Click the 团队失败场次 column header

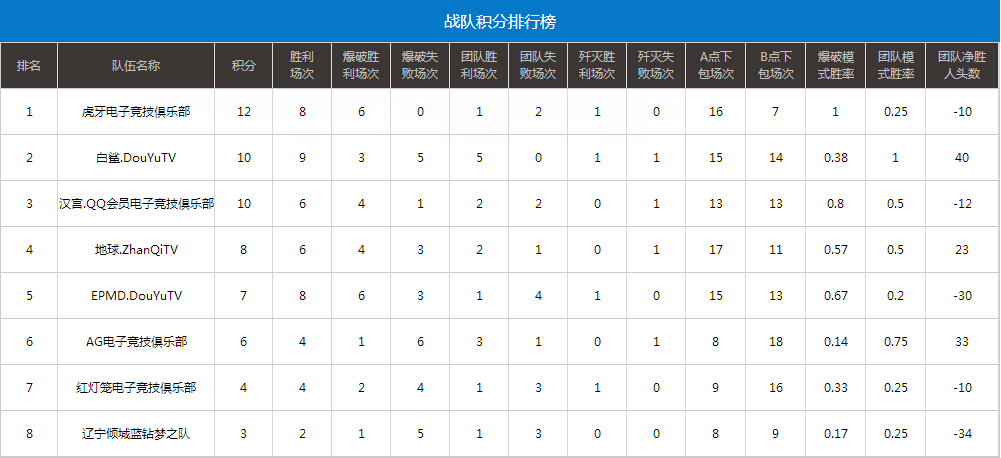click(x=538, y=65)
